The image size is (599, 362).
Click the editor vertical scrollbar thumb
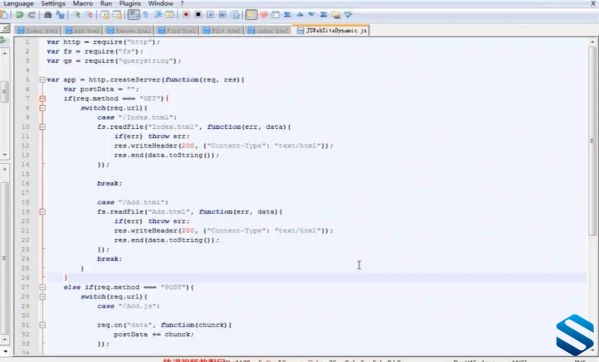point(592,141)
